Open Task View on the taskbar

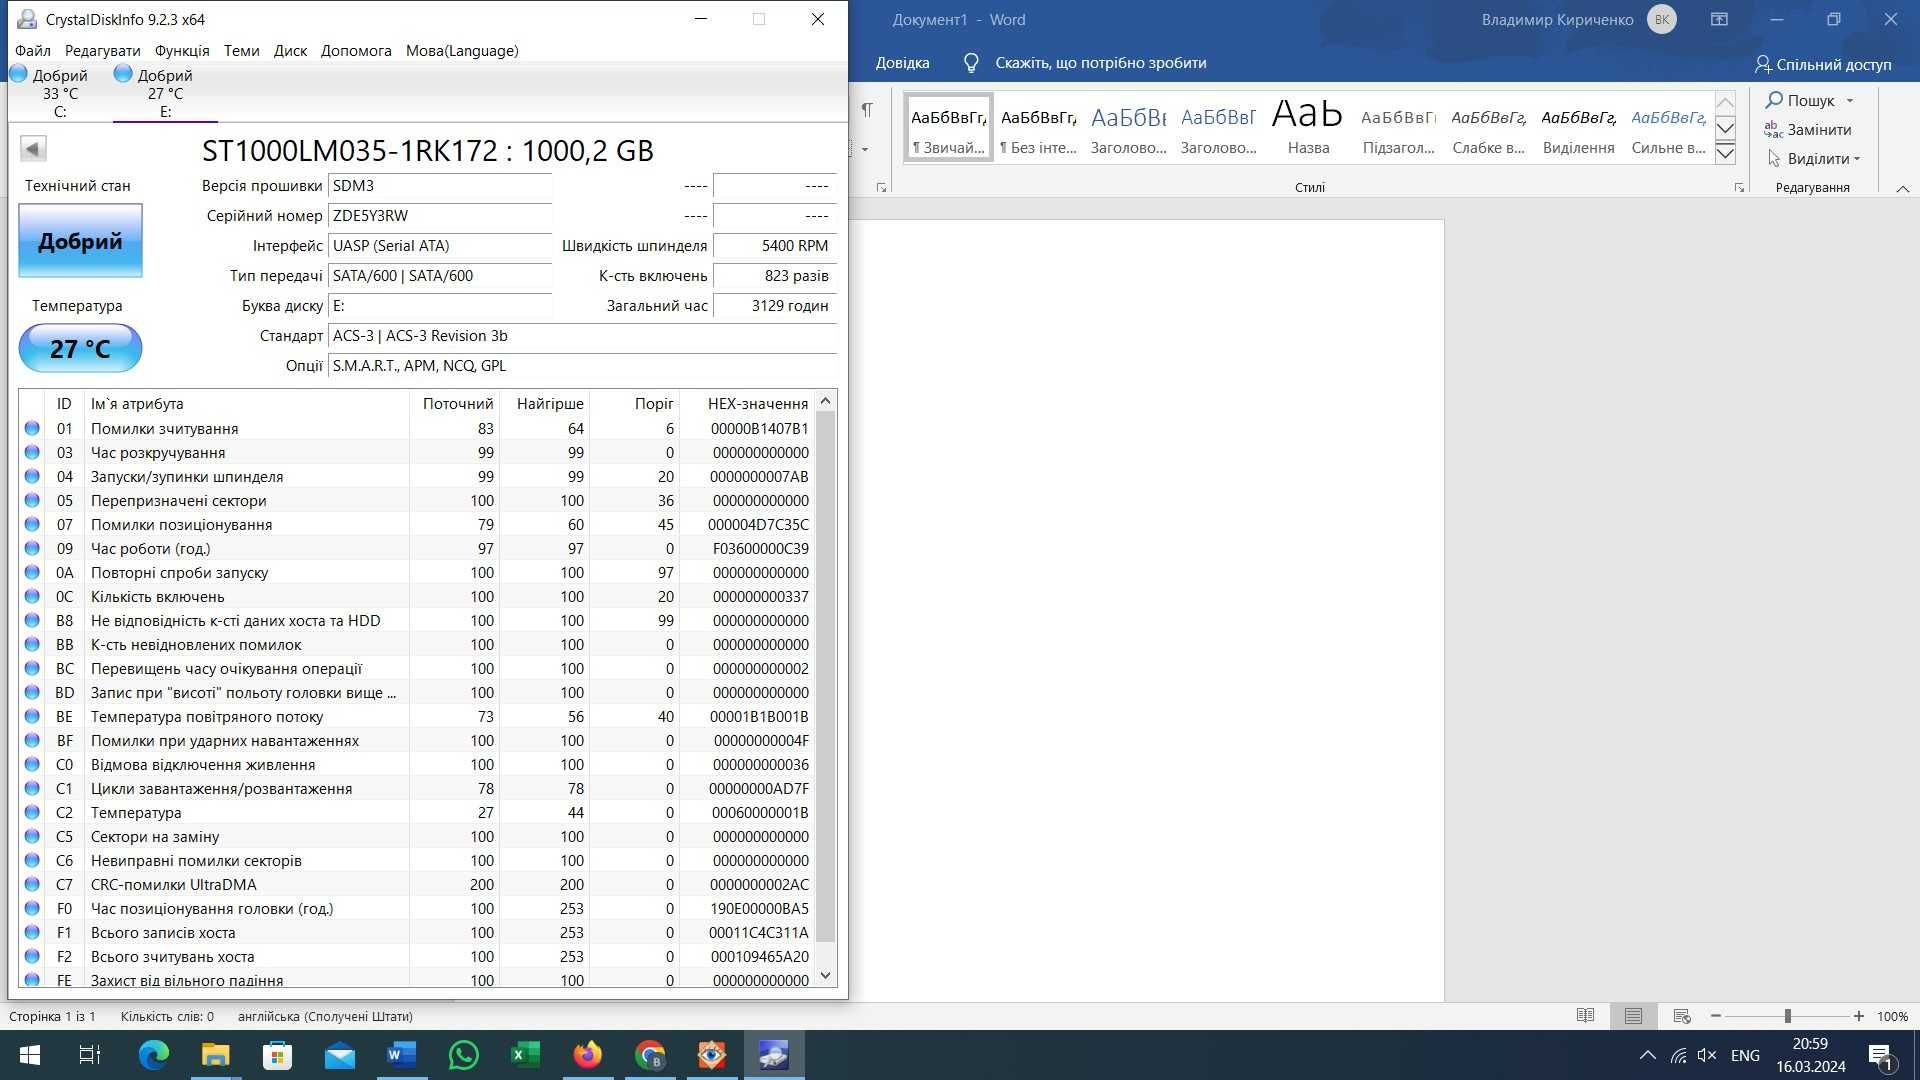point(90,1055)
